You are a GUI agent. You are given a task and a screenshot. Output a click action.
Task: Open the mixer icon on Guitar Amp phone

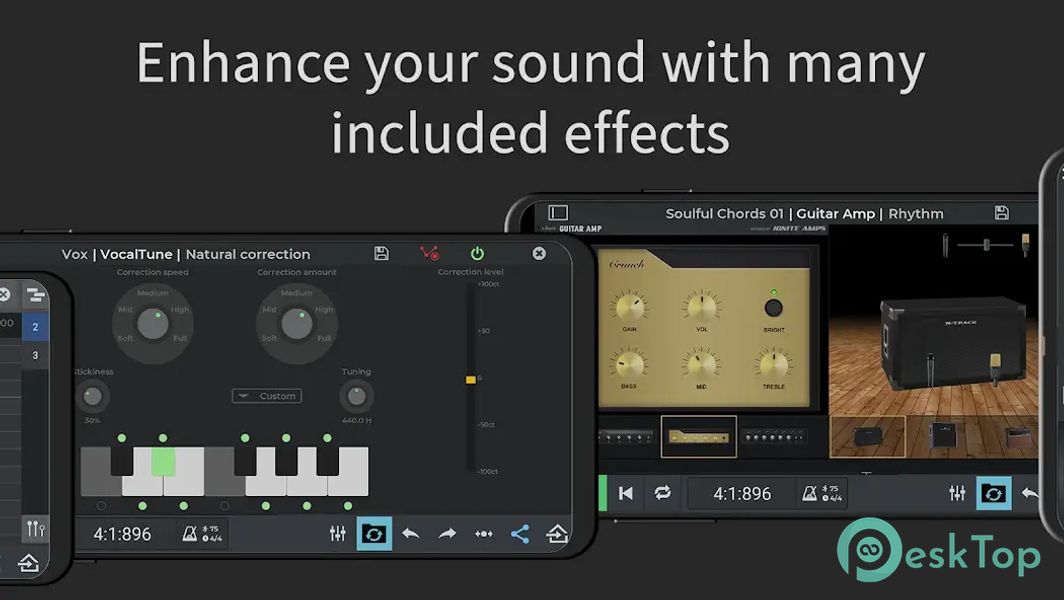[x=957, y=493]
